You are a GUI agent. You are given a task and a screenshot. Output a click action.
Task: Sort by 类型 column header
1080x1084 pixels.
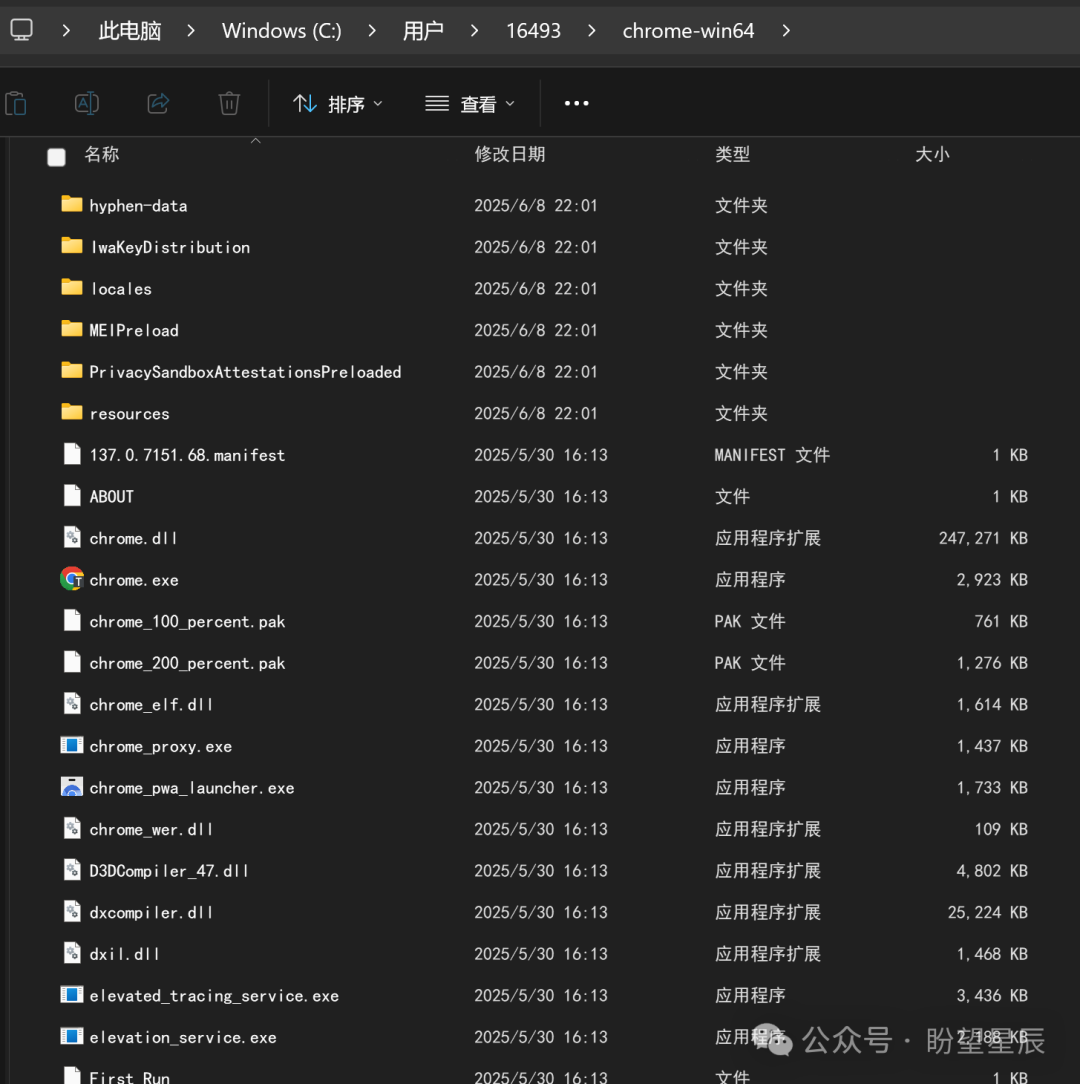click(x=732, y=154)
